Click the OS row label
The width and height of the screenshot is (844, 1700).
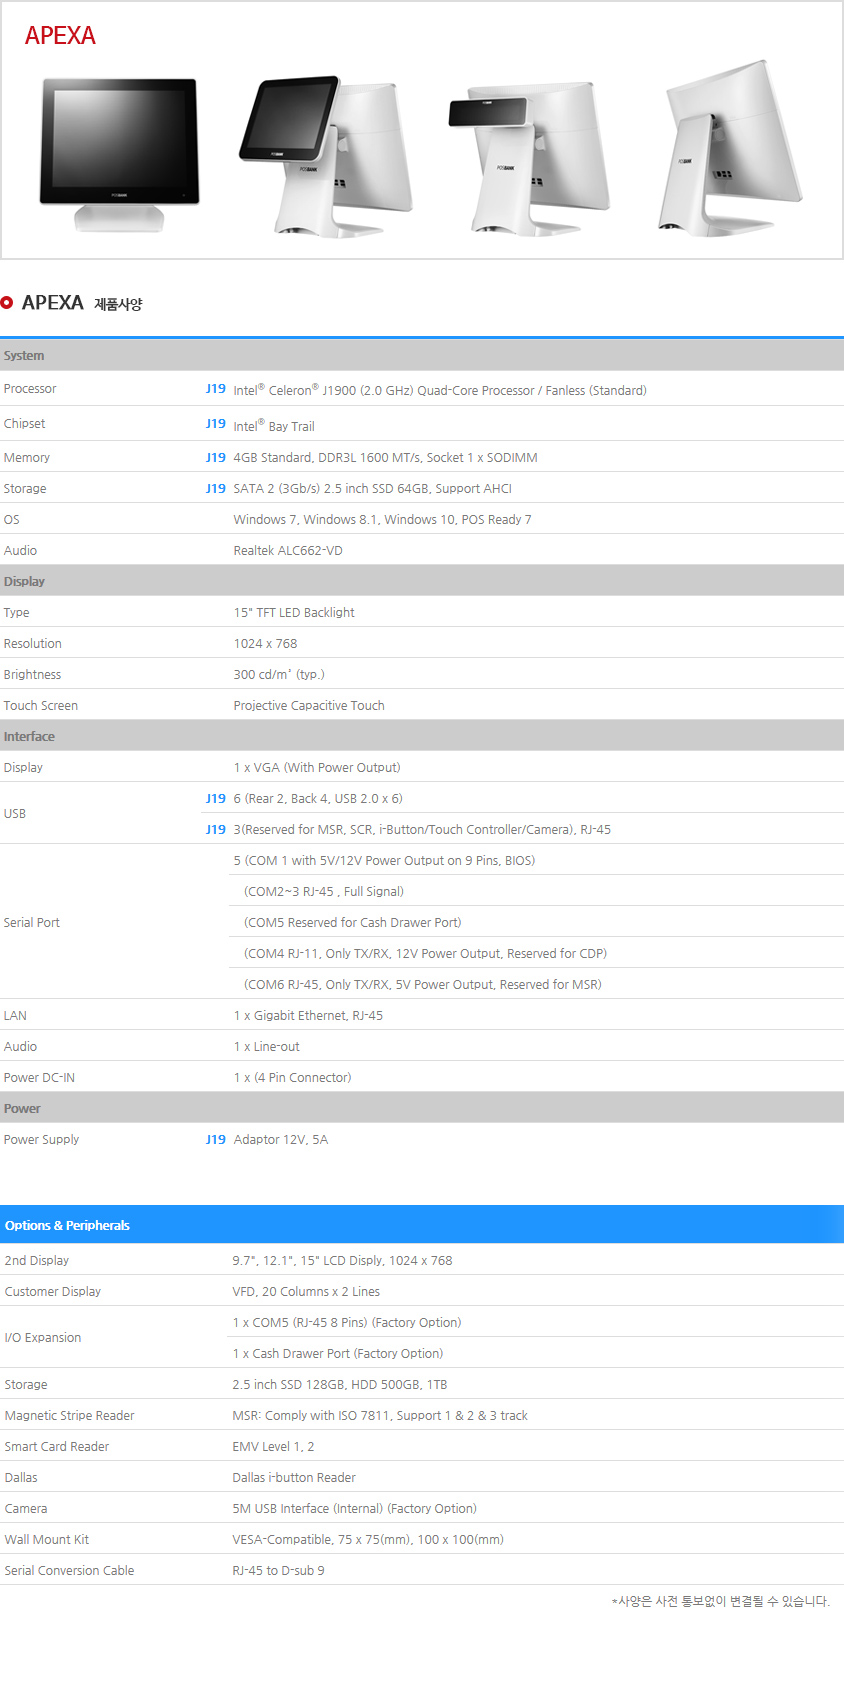coord(12,520)
